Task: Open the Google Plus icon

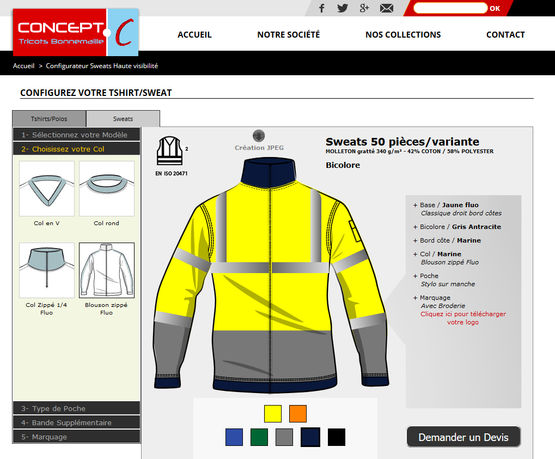Action: click(x=364, y=8)
